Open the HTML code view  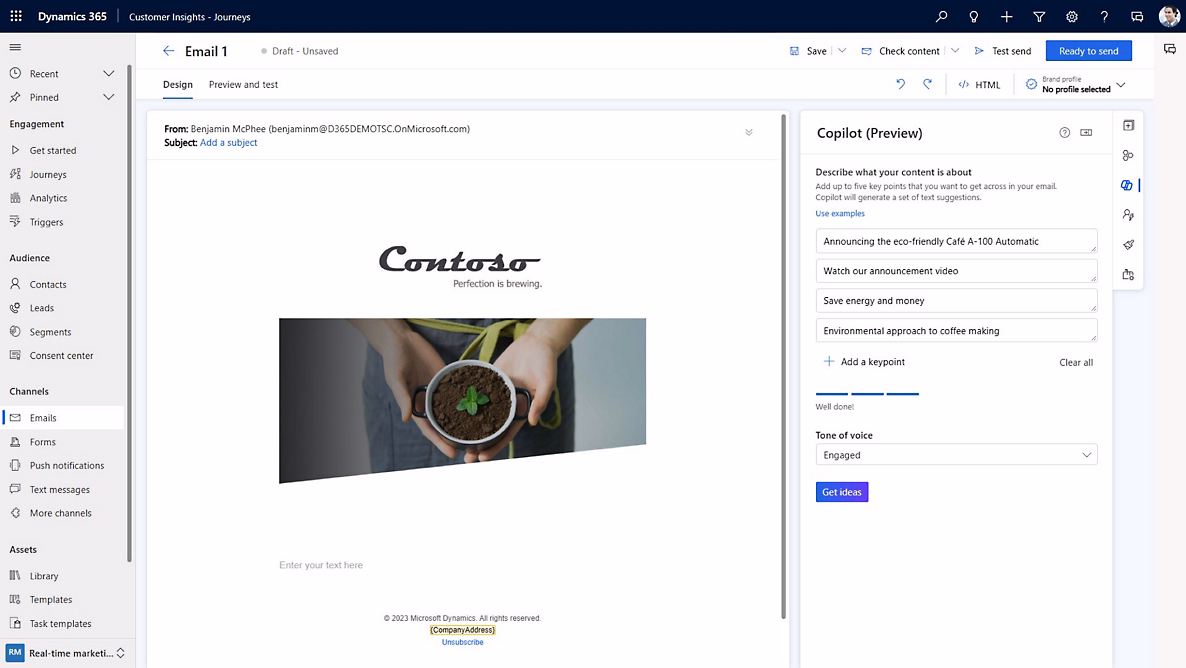coord(979,84)
